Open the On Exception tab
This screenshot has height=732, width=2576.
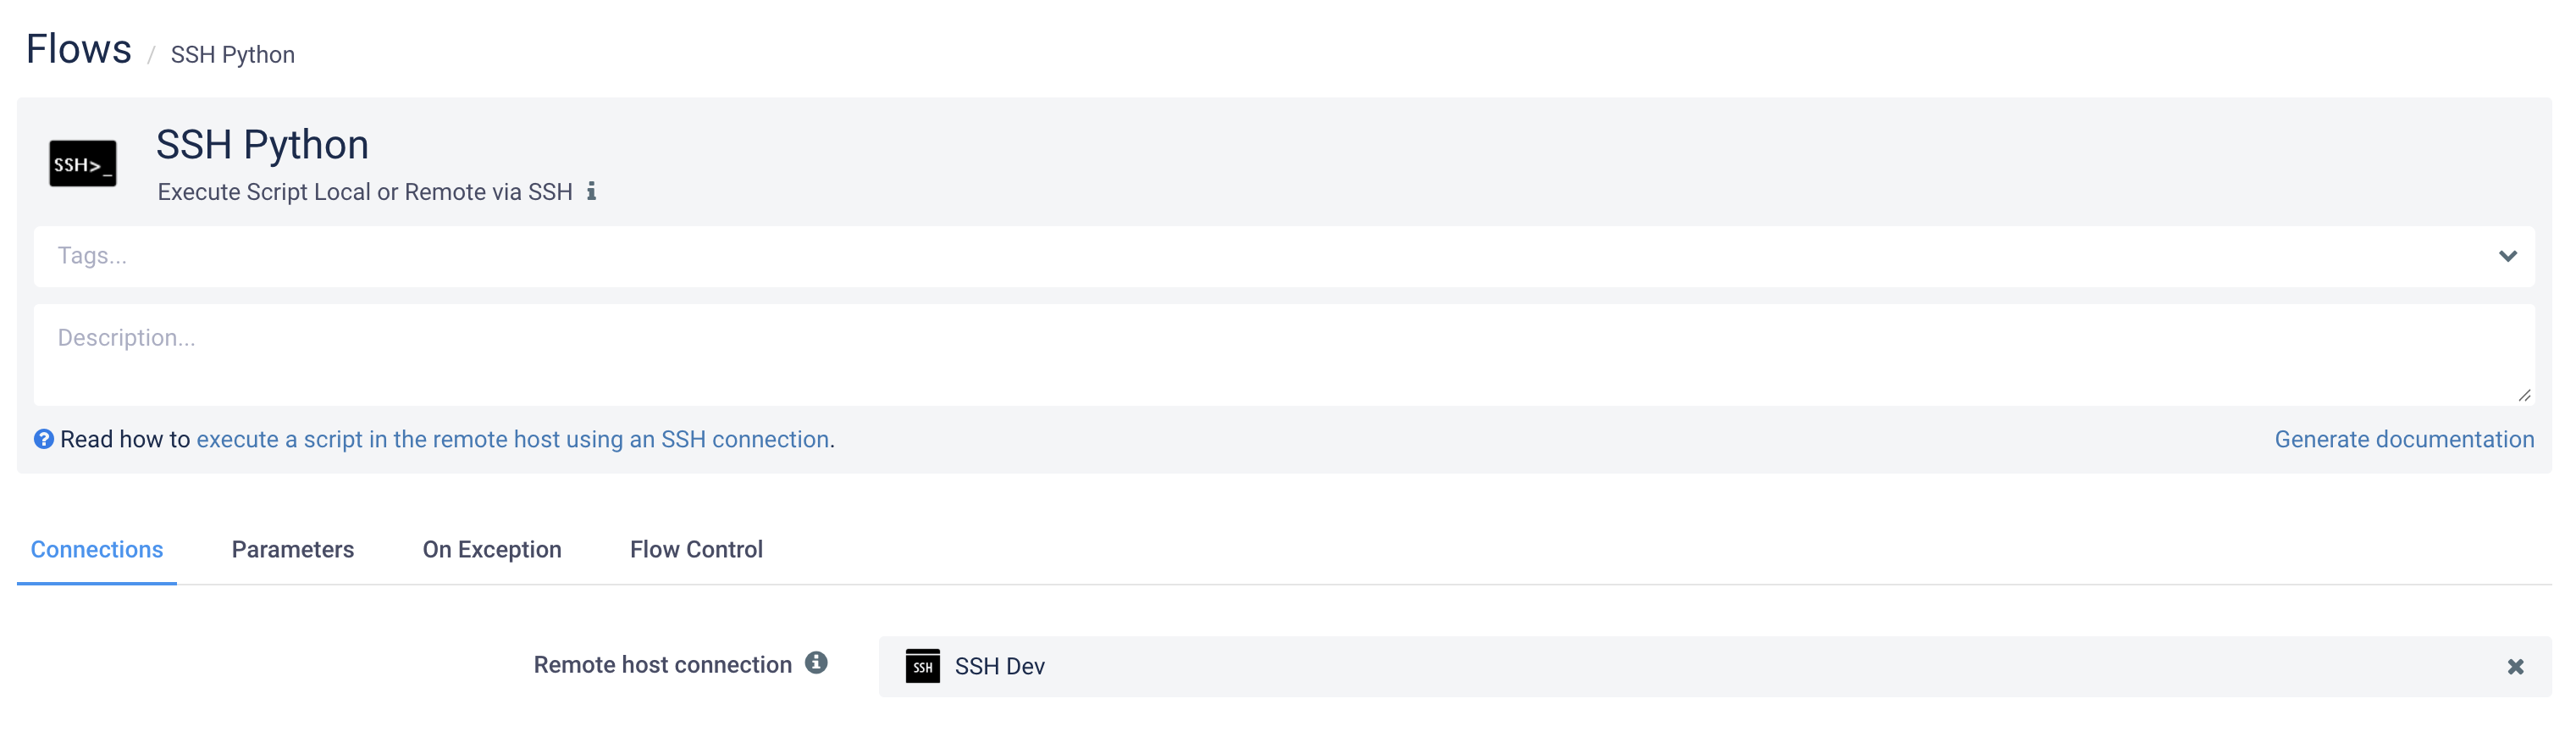pyautogui.click(x=492, y=549)
